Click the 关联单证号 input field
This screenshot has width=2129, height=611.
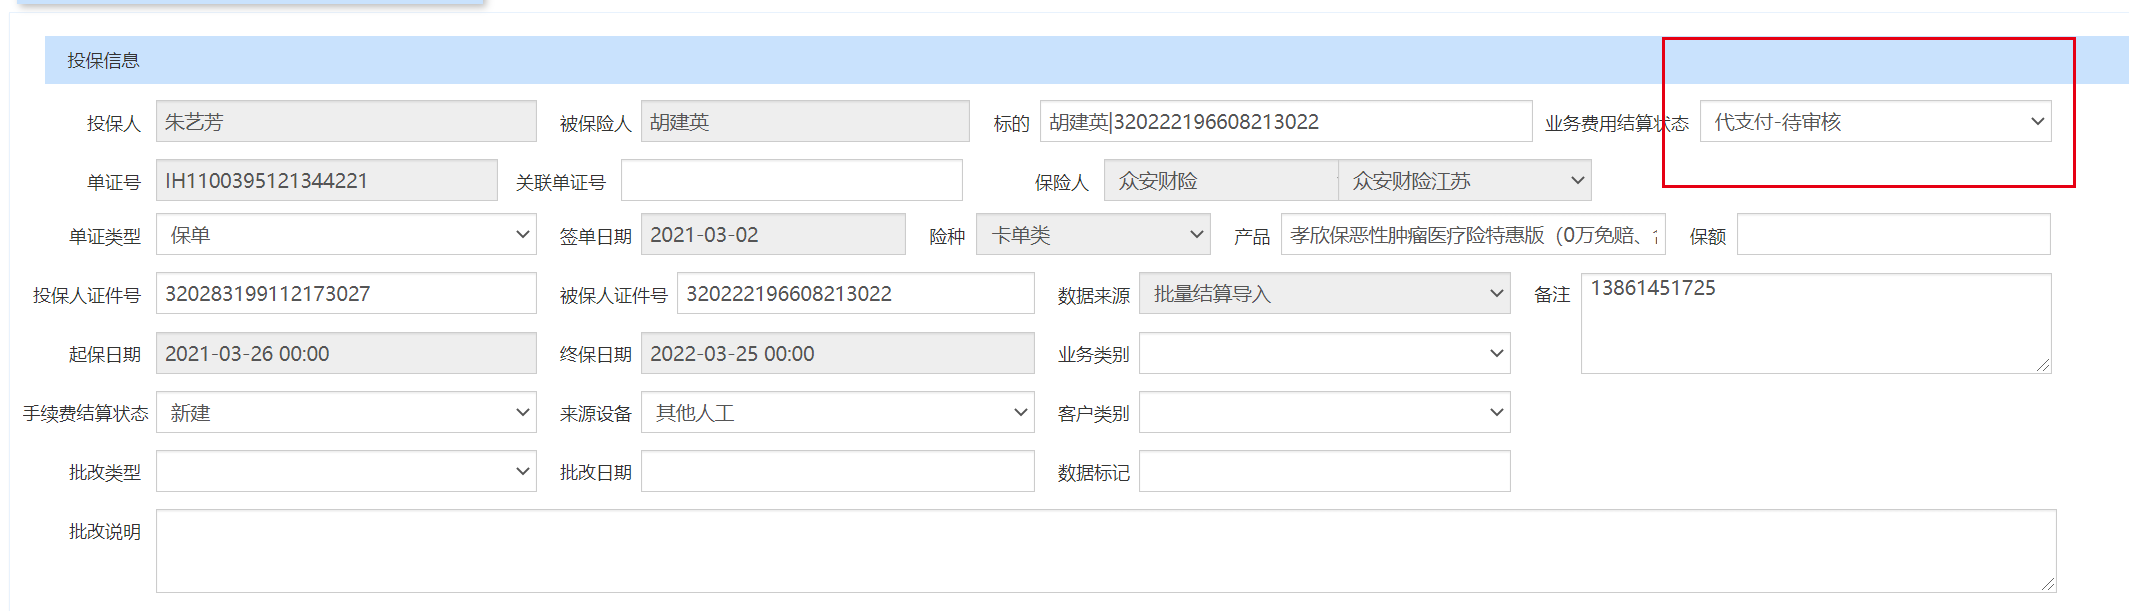point(791,181)
